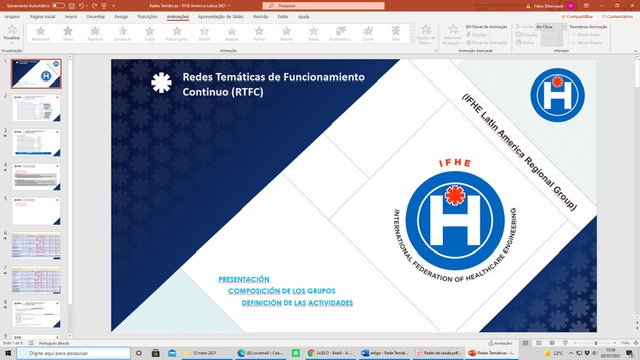
Task: Click the Compartilhar button
Action: (577, 17)
